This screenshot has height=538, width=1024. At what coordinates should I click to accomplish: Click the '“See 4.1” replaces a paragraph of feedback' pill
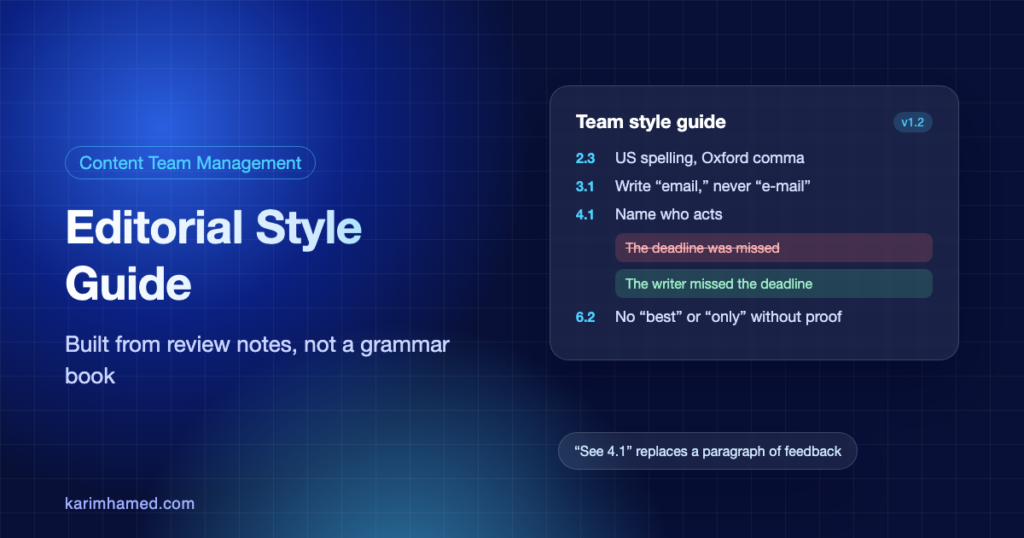click(x=707, y=451)
